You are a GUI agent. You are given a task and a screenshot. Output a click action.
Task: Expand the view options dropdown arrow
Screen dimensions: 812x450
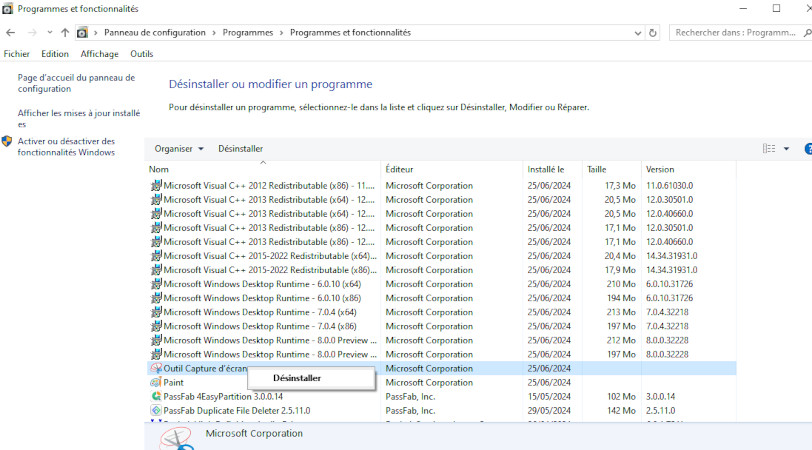tap(786, 149)
